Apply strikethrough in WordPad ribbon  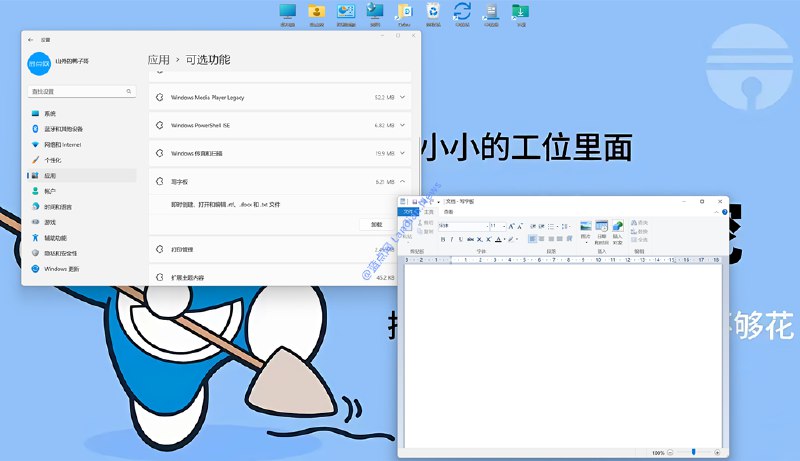click(470, 239)
